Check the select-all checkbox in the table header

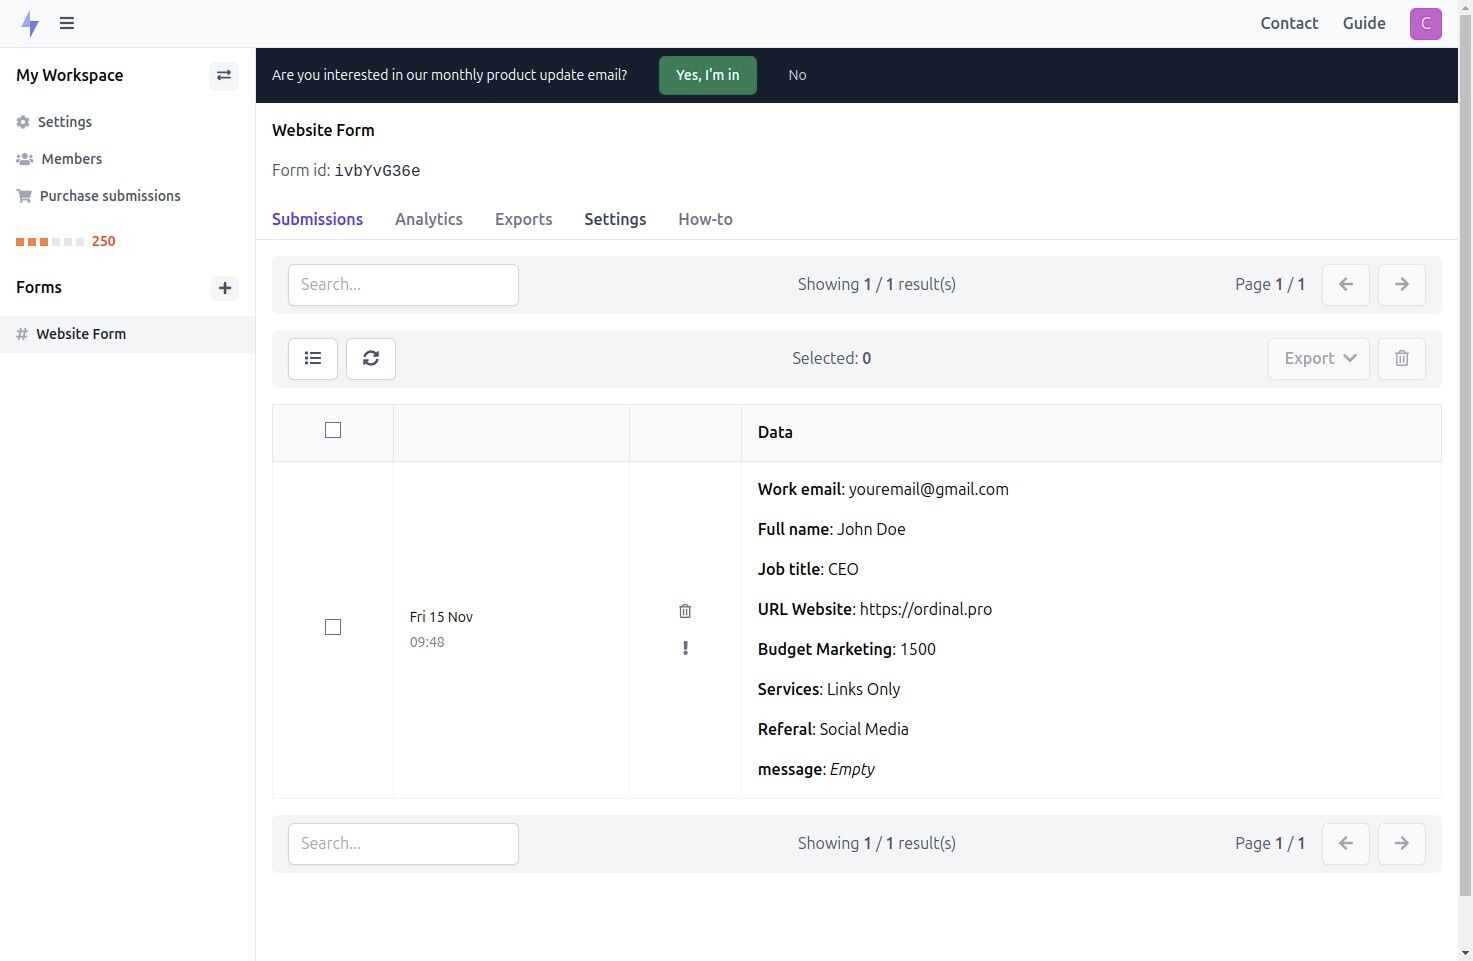point(332,429)
